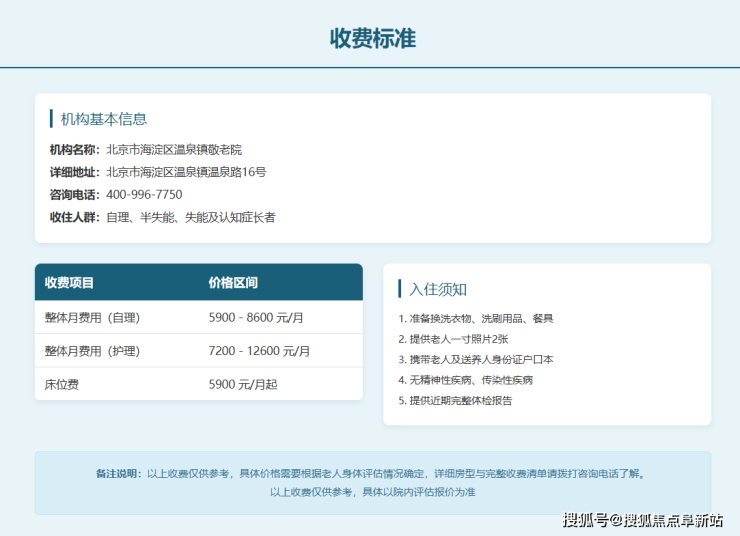Select the 床位费 table cell
Viewport: 740px width, 536px height.
[x=61, y=385]
